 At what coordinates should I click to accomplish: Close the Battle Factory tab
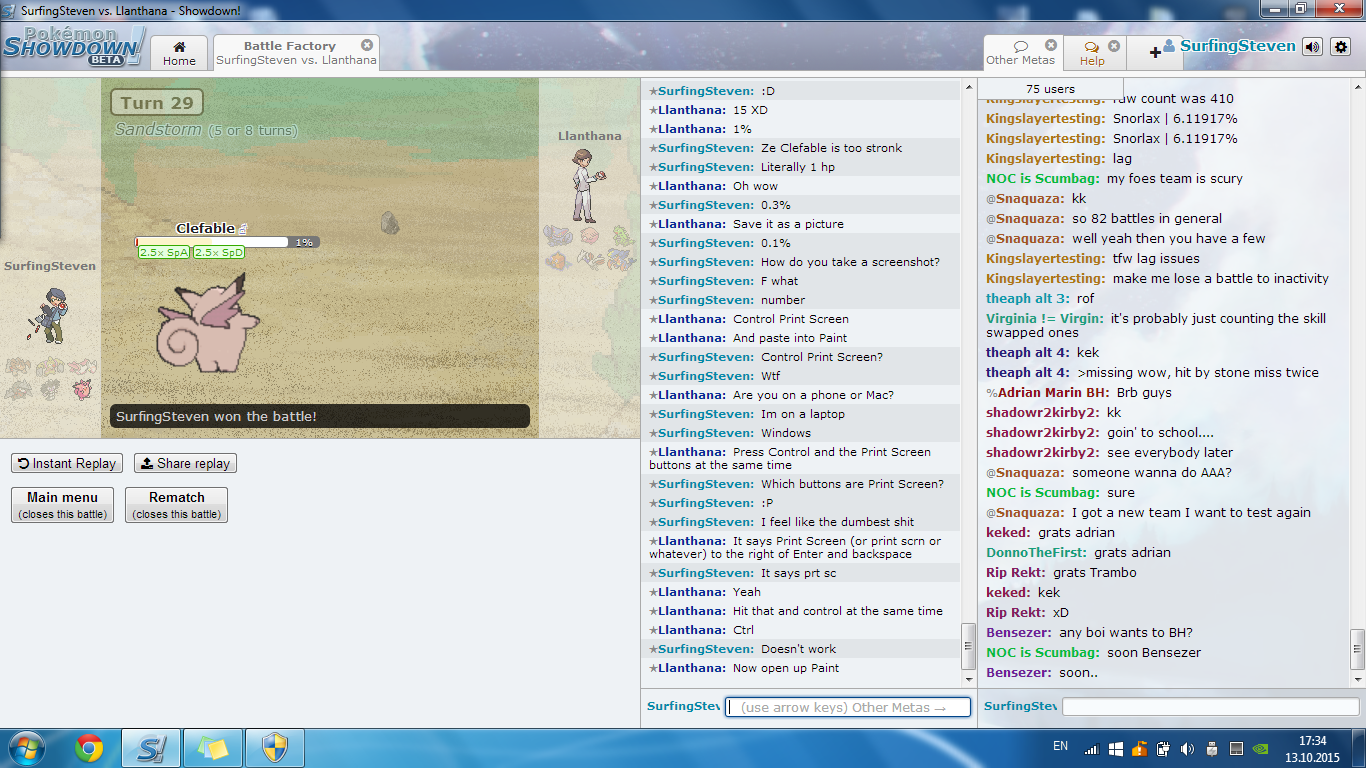(367, 45)
